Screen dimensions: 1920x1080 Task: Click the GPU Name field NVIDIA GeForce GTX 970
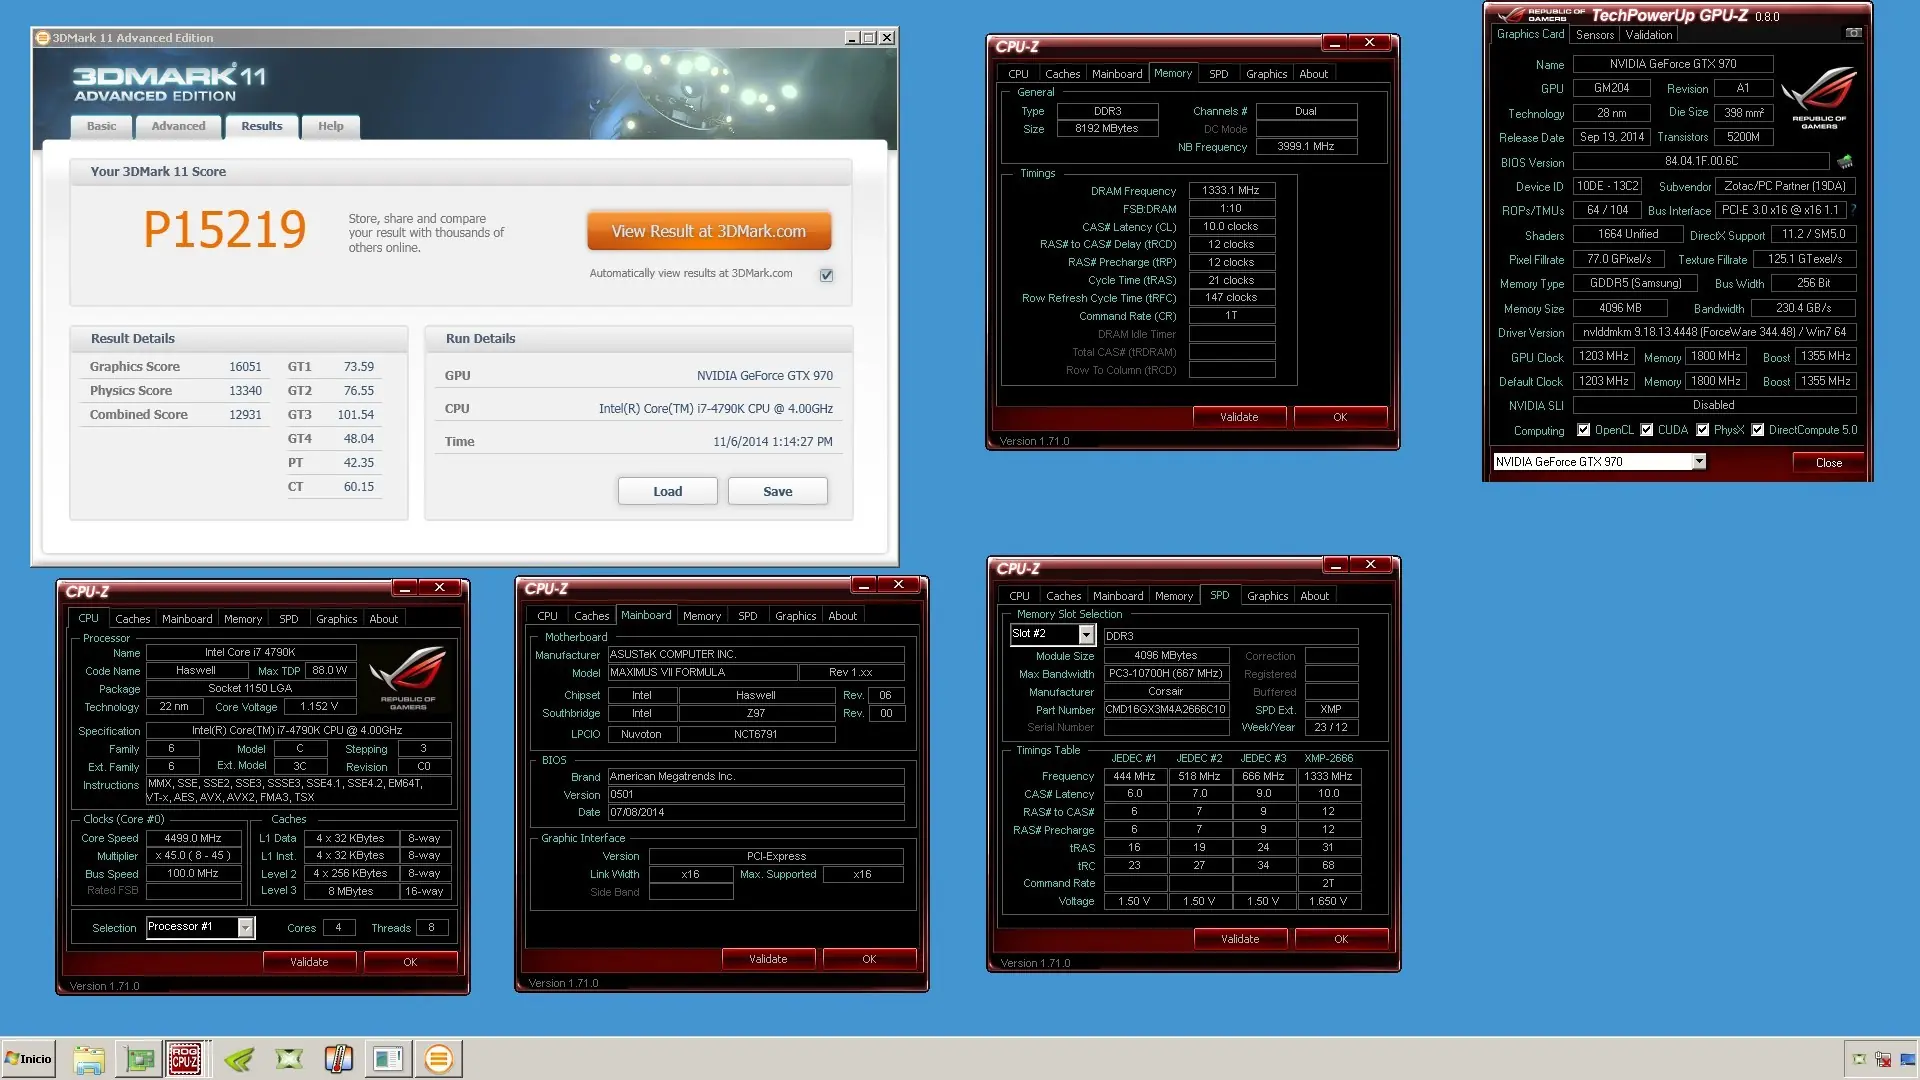(1673, 64)
